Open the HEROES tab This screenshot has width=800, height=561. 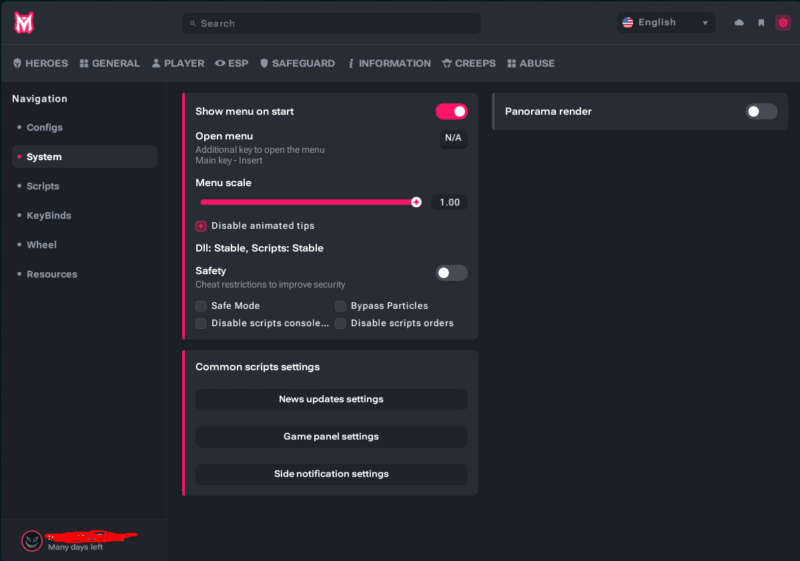pyautogui.click(x=40, y=63)
